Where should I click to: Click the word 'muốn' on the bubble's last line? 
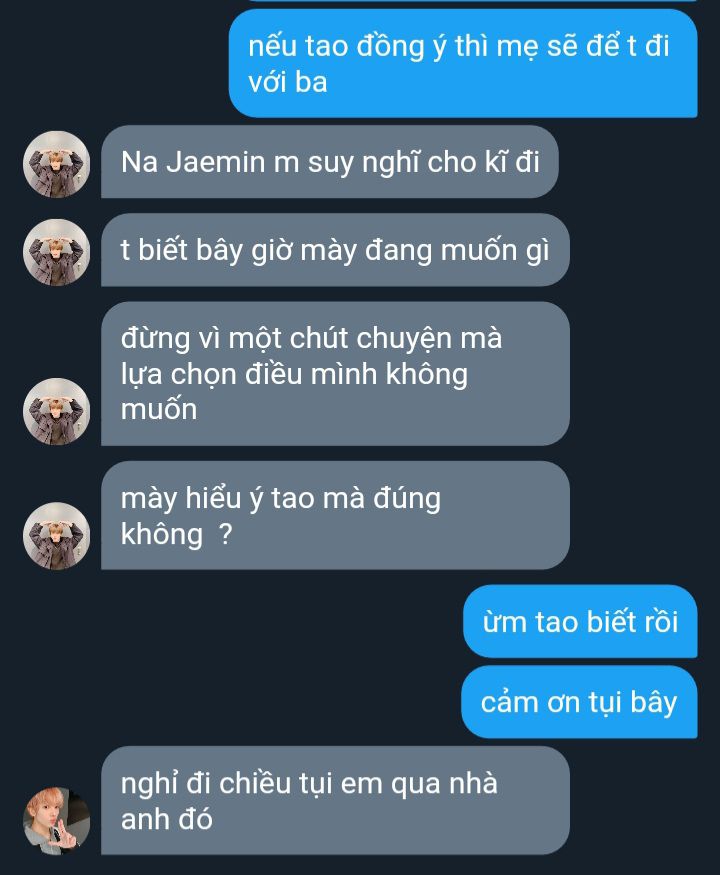coord(159,410)
